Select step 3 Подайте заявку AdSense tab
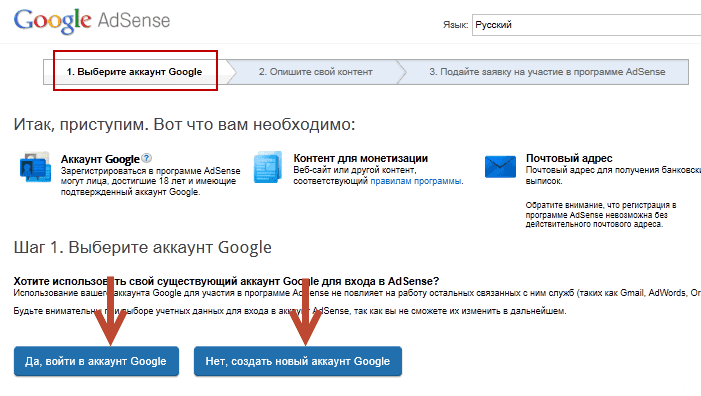 coord(547,72)
